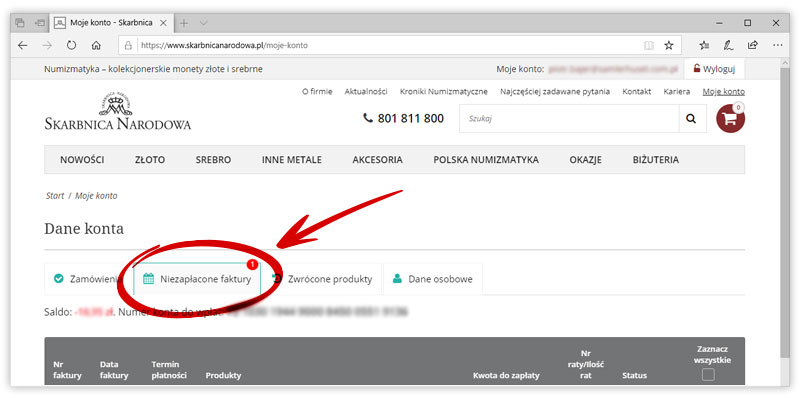The width and height of the screenshot is (800, 400).
Task: Expand the ZŁOTO category menu
Action: tap(150, 160)
